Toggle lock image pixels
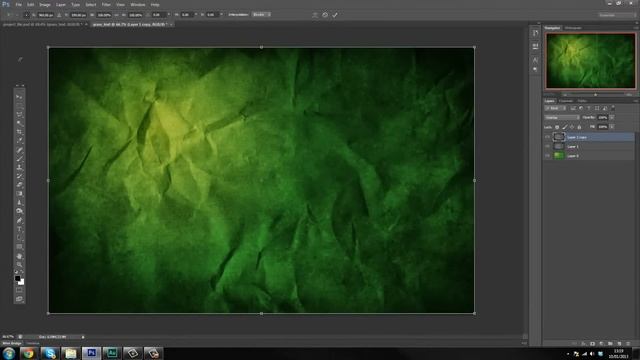 (x=564, y=127)
